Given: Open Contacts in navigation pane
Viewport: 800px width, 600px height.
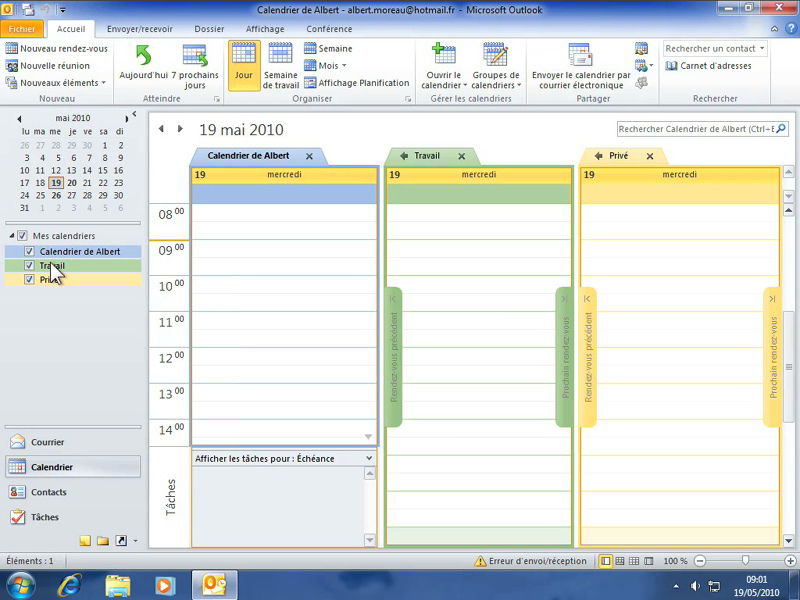Looking at the screenshot, I should click(x=72, y=492).
